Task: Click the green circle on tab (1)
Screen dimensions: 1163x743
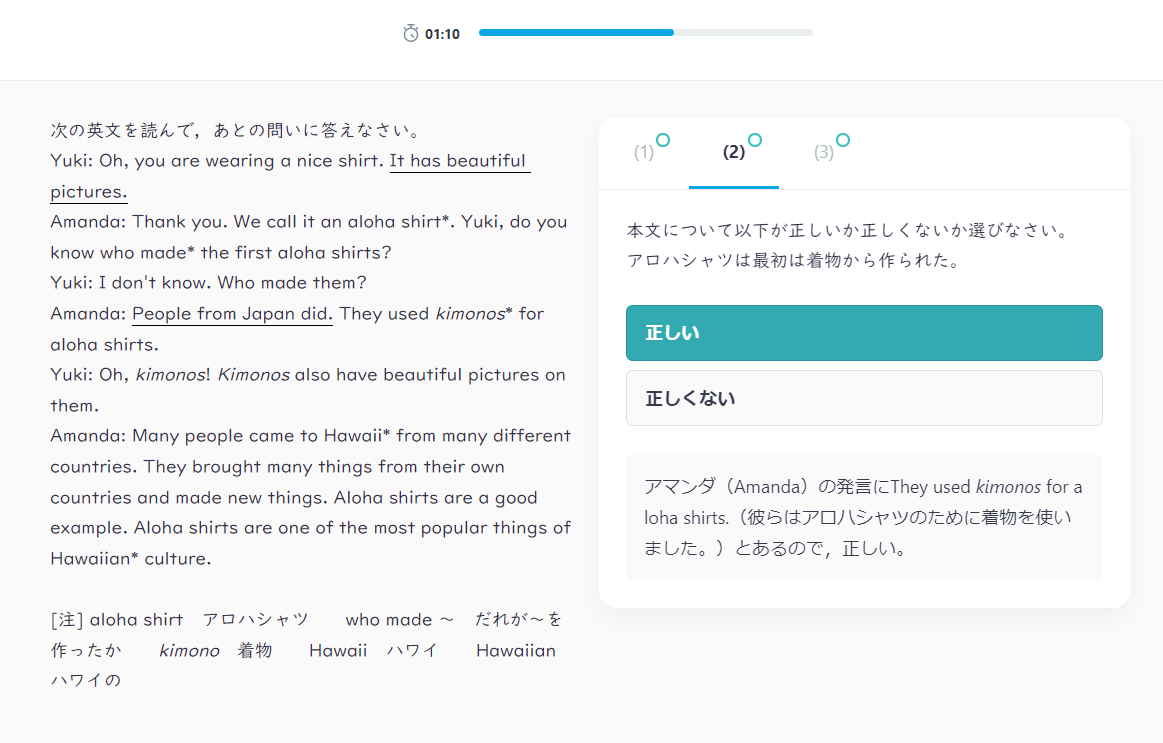Action: 663,140
